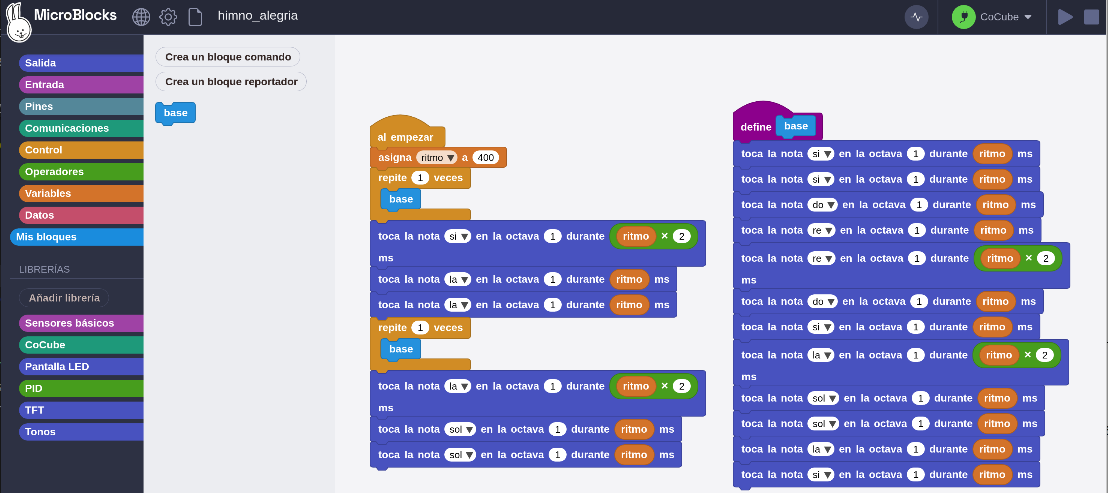The width and height of the screenshot is (1108, 493).
Task: Select the Variables category
Action: click(x=48, y=193)
